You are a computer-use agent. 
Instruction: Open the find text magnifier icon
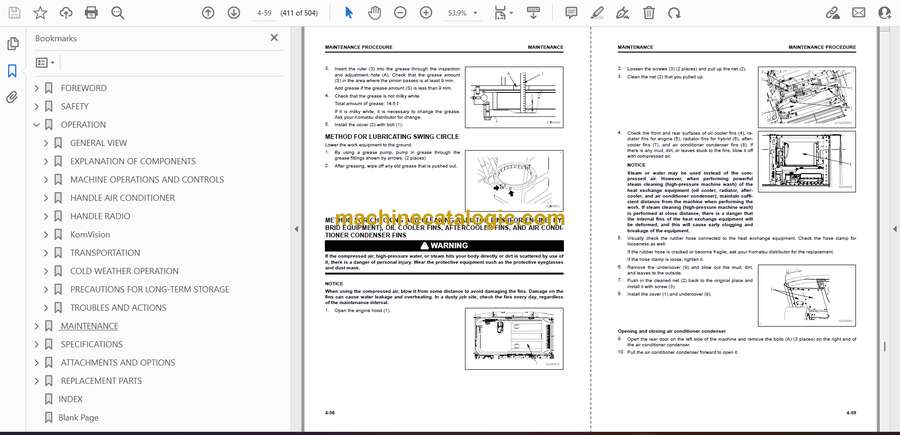pyautogui.click(x=118, y=13)
